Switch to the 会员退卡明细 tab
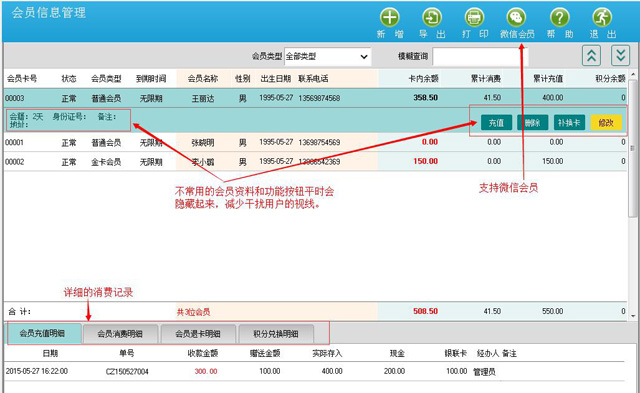This screenshot has width=640, height=393. [198, 334]
